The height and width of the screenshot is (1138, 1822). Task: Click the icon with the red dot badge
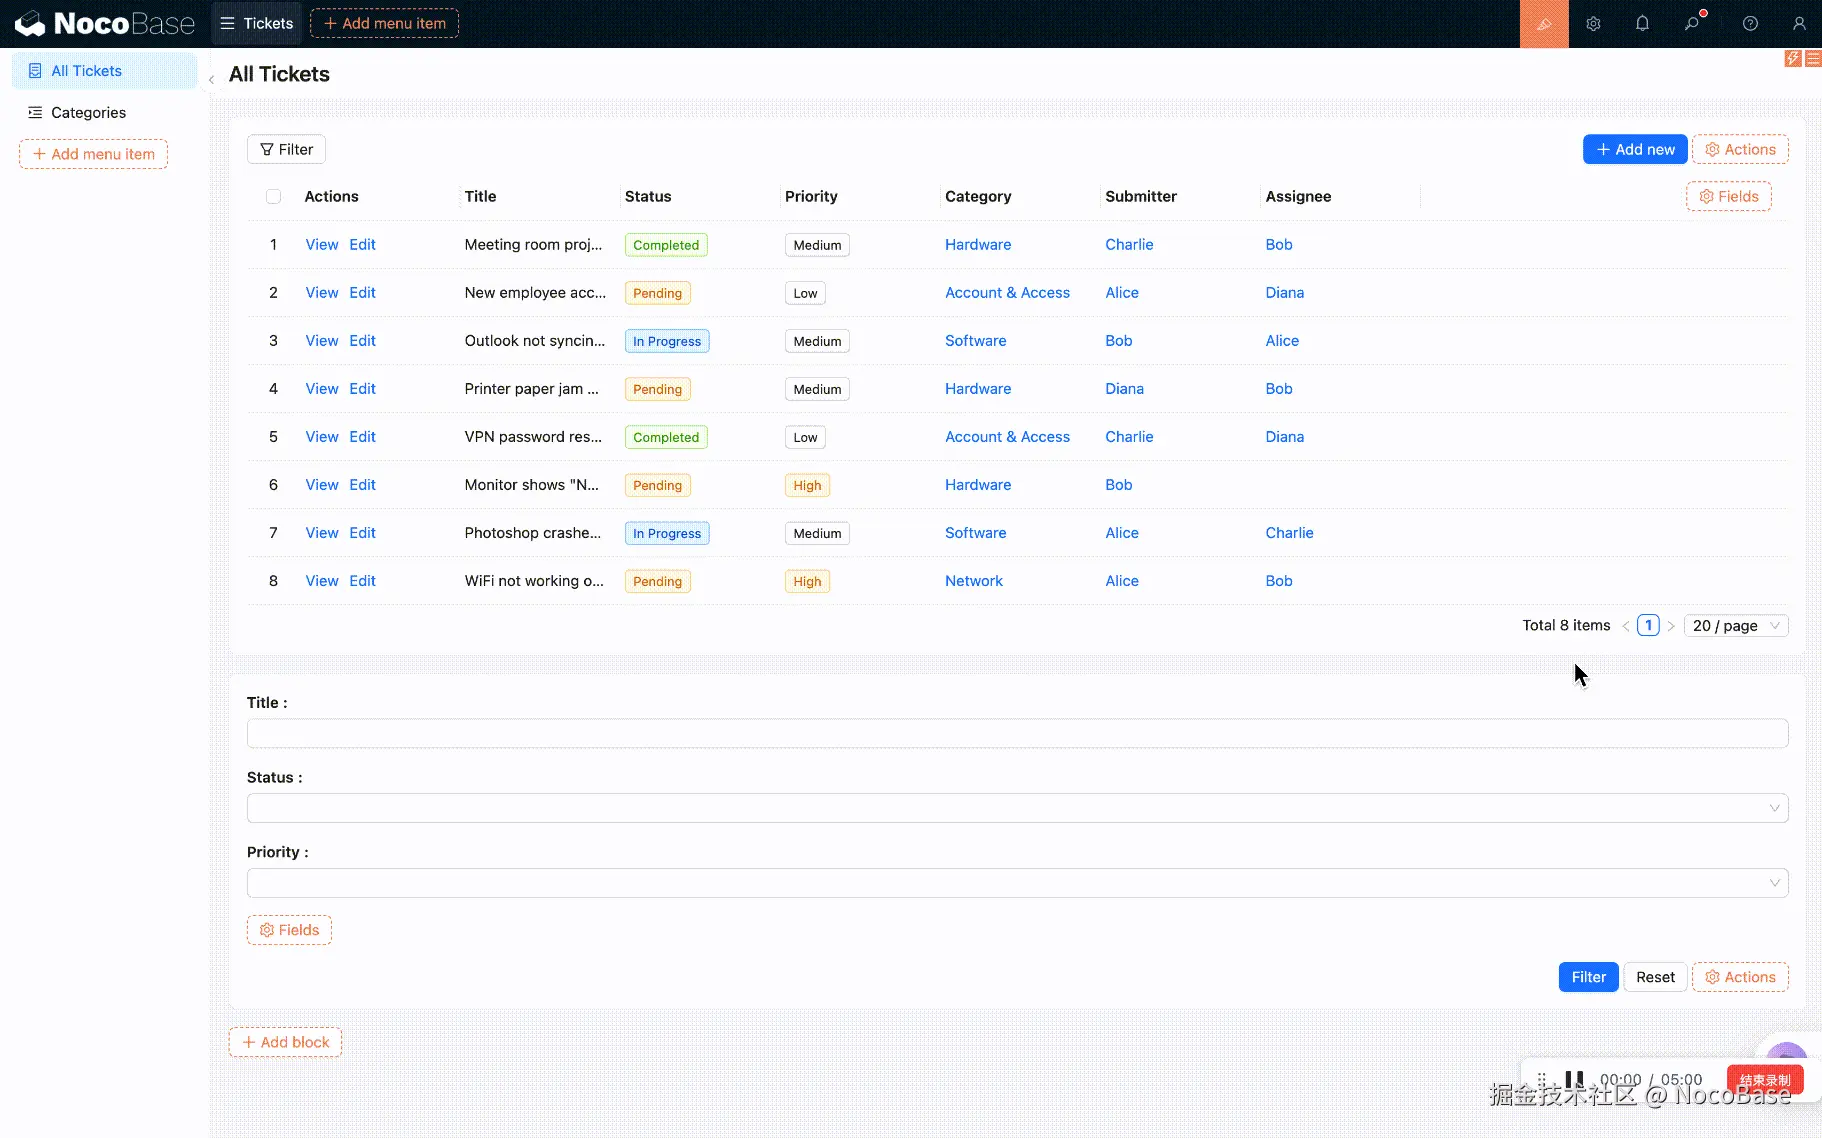click(1692, 23)
